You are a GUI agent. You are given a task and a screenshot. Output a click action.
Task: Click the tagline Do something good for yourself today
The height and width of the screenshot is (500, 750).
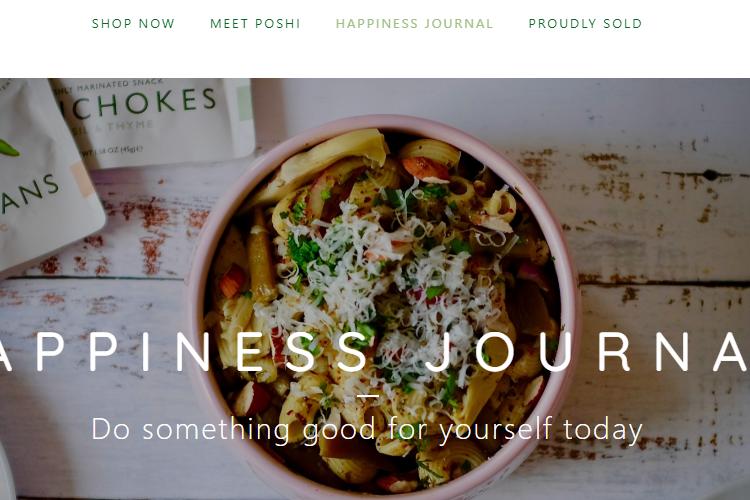367,429
